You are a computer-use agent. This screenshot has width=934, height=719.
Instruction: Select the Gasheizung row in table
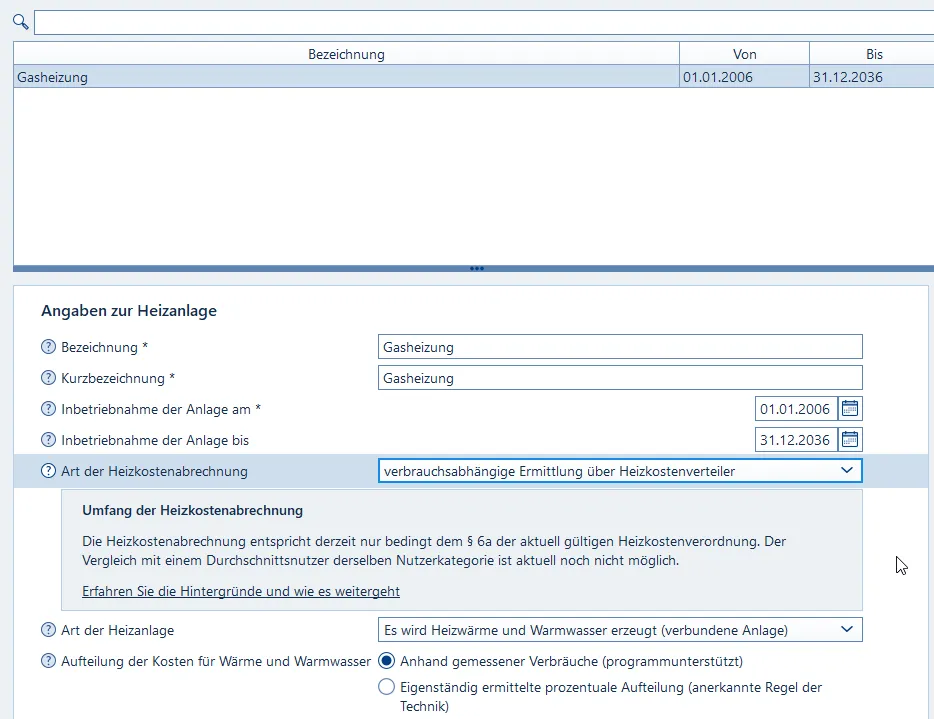pyautogui.click(x=346, y=77)
